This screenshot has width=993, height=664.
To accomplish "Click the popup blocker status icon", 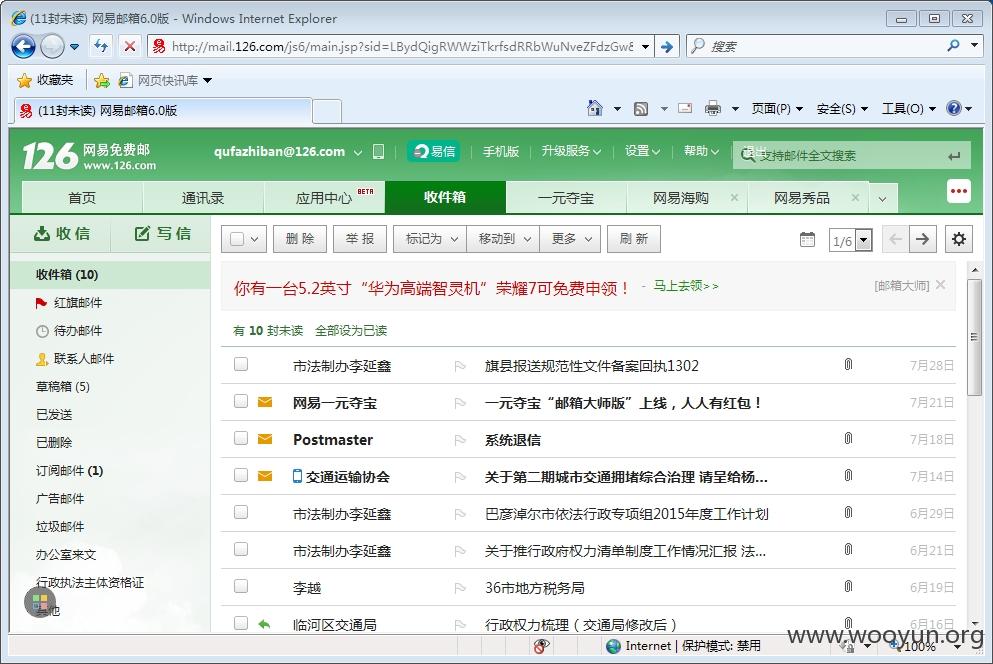I will point(541,646).
